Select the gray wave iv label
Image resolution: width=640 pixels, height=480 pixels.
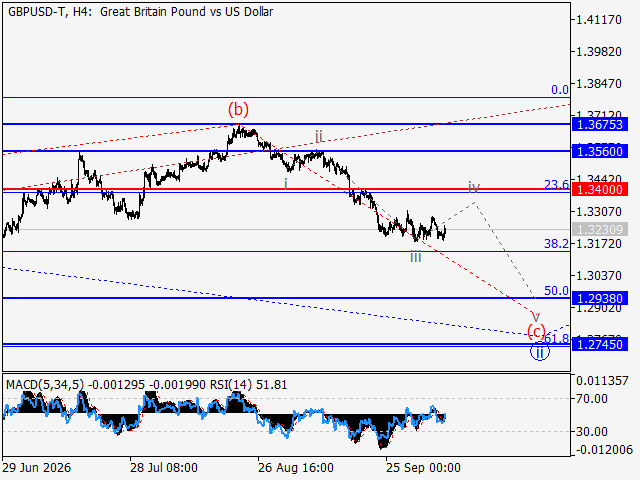click(473, 187)
